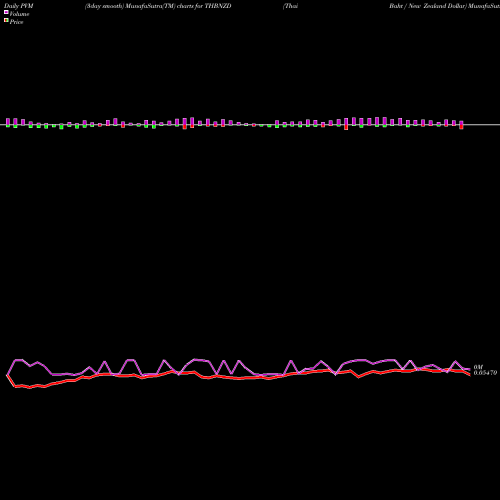
Task: Click the '0M' volume value label
Action: point(478,367)
